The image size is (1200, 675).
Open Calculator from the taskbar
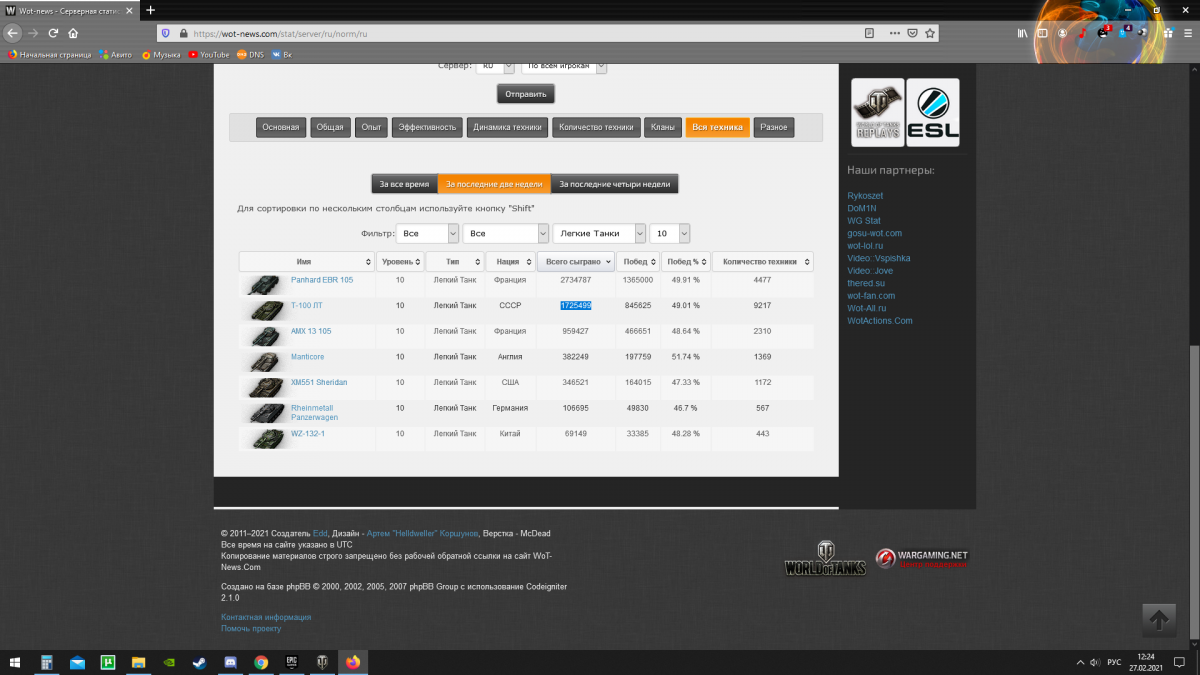point(46,662)
